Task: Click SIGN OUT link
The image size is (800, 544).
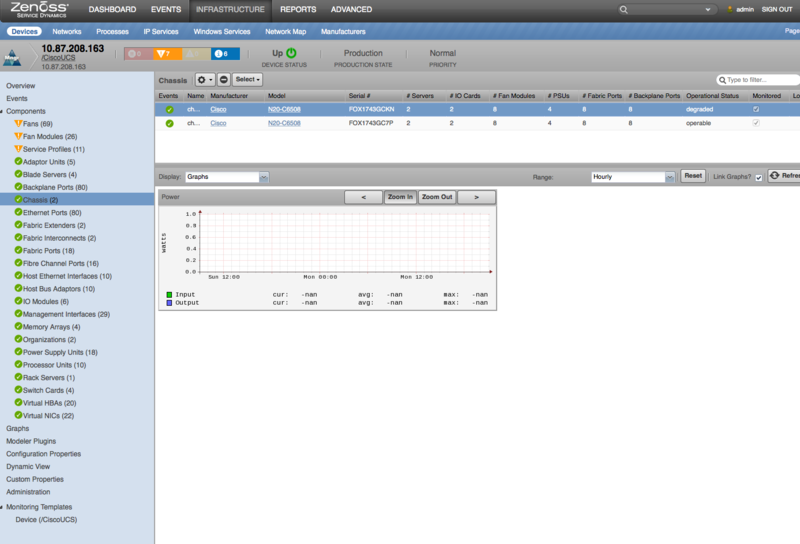Action: coord(777,10)
